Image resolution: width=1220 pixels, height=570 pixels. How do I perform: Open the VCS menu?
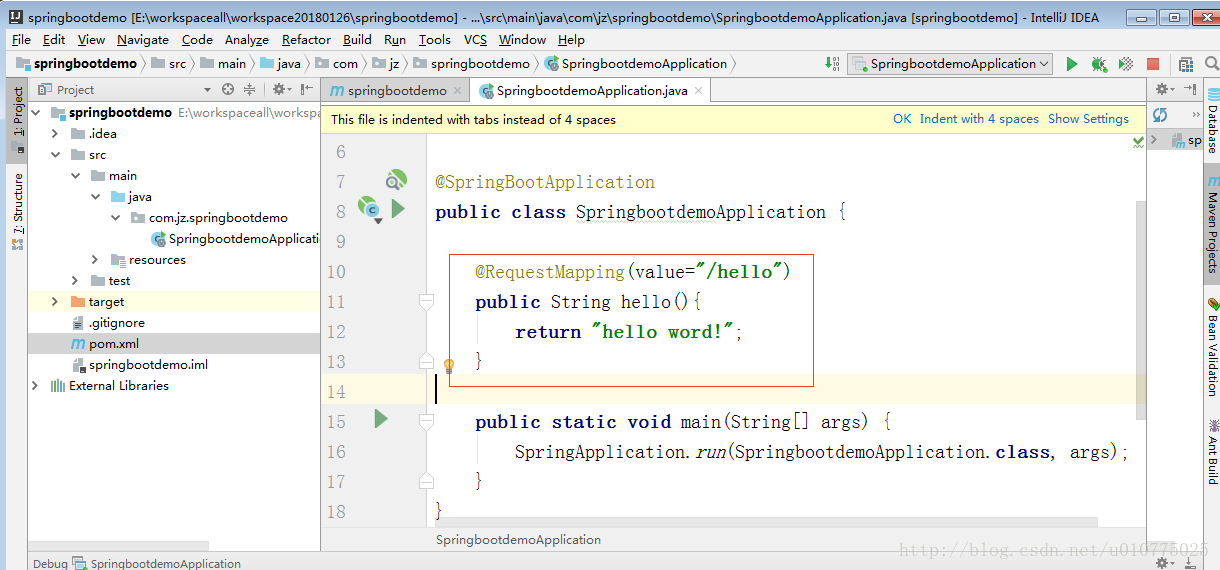pos(475,39)
